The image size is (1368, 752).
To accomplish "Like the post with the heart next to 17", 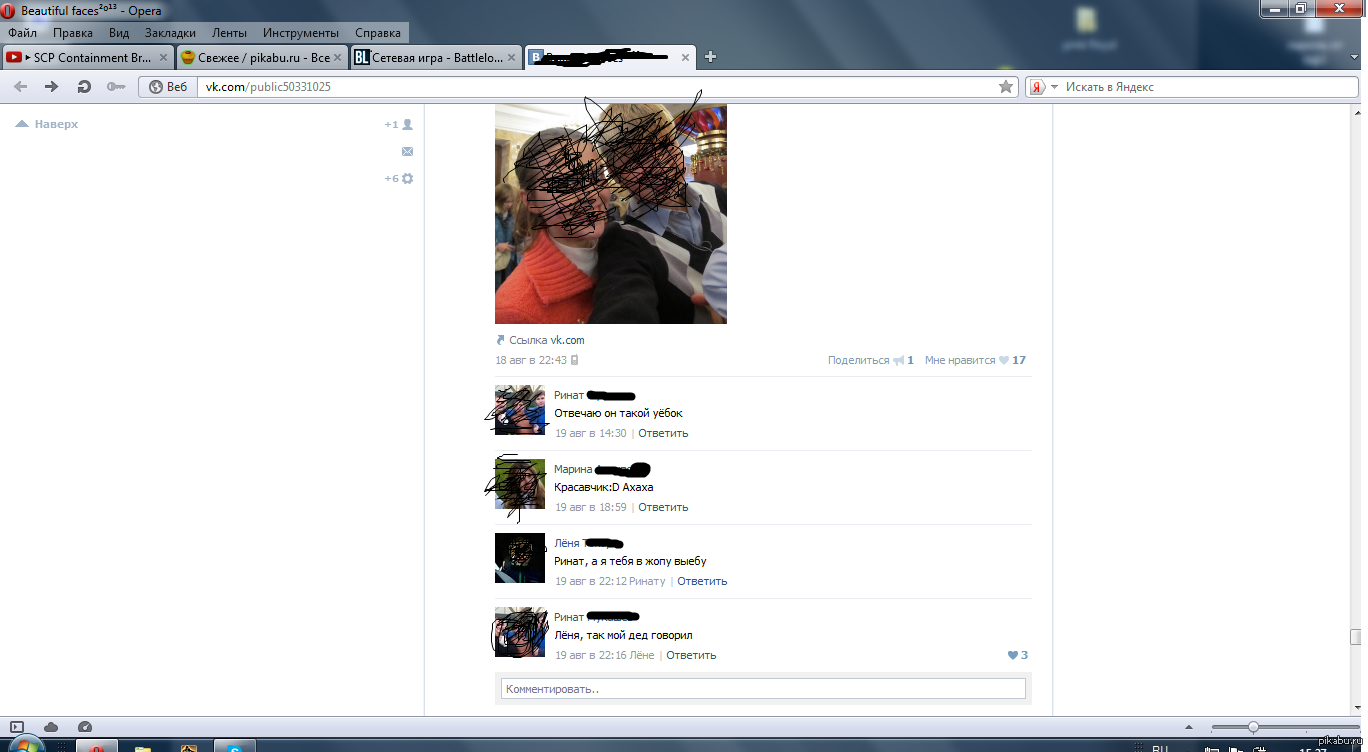I will (x=1004, y=360).
